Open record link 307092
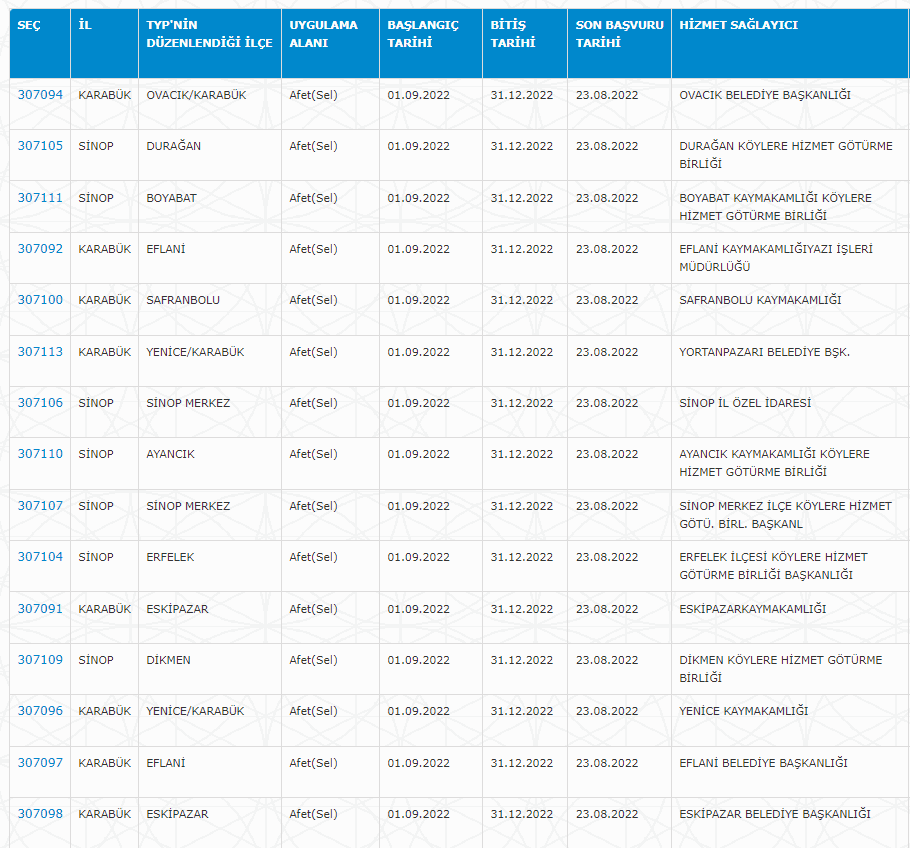Screen dimensions: 910x848 pos(40,249)
